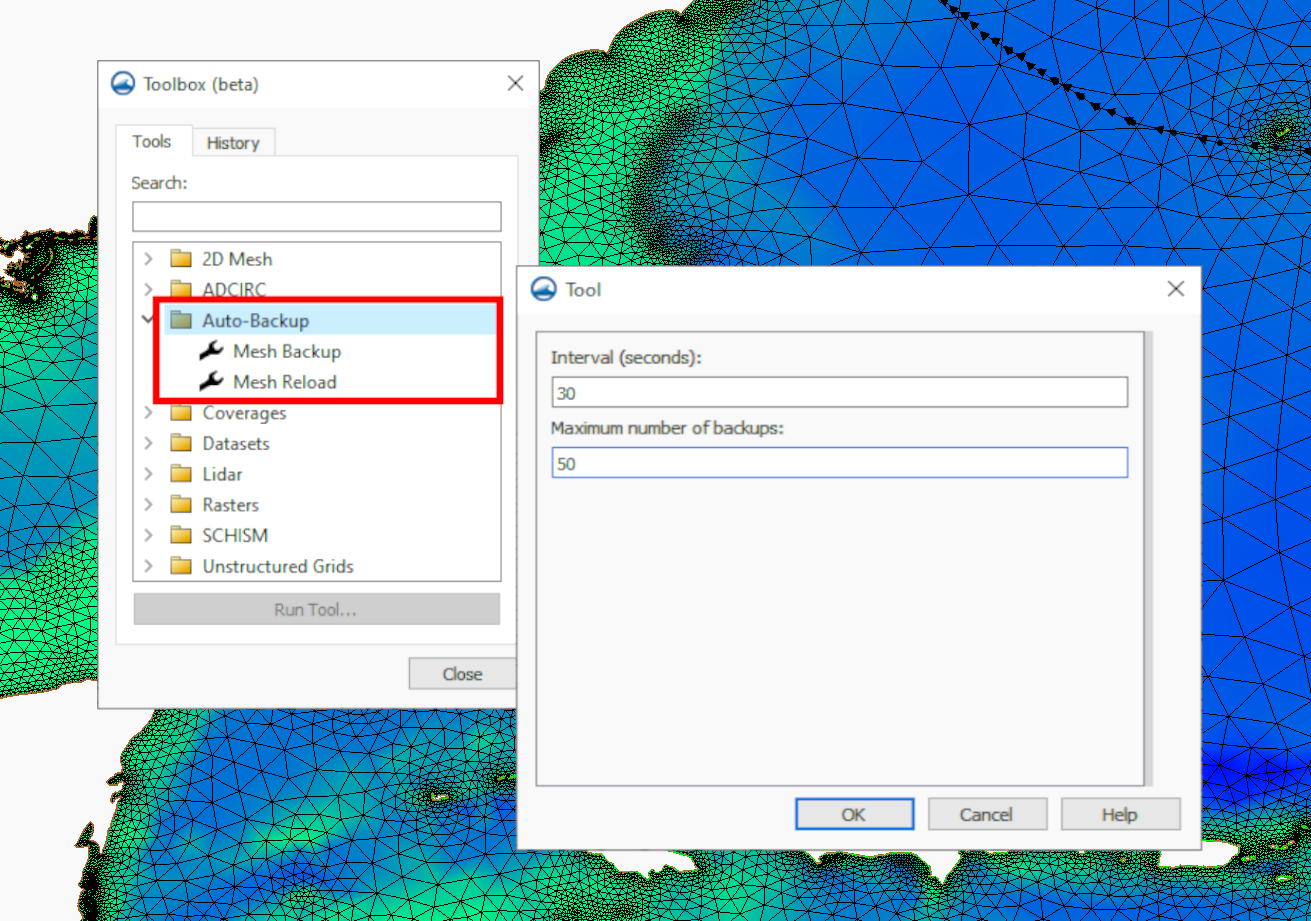
Task: Open the Datasets folder
Action: 235,443
